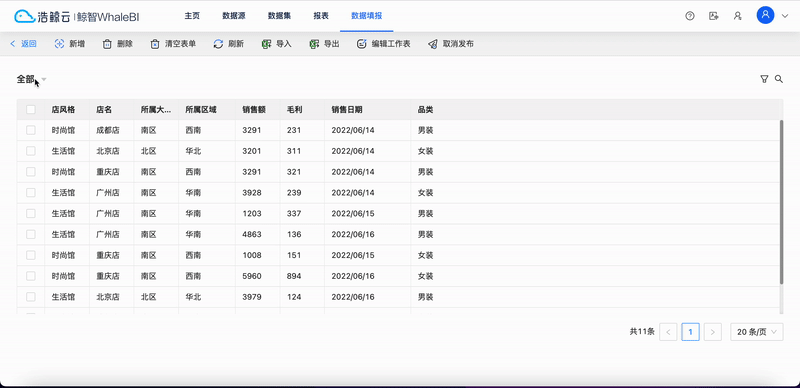Screen dimensions: 800x388
Task: Expand the avatar dropdown chevron
Action: tap(785, 16)
